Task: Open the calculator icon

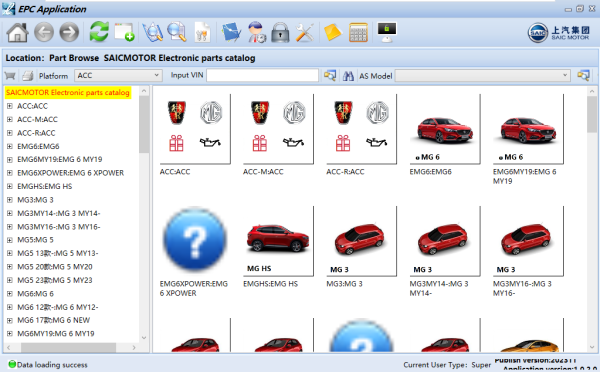Action: (359, 32)
